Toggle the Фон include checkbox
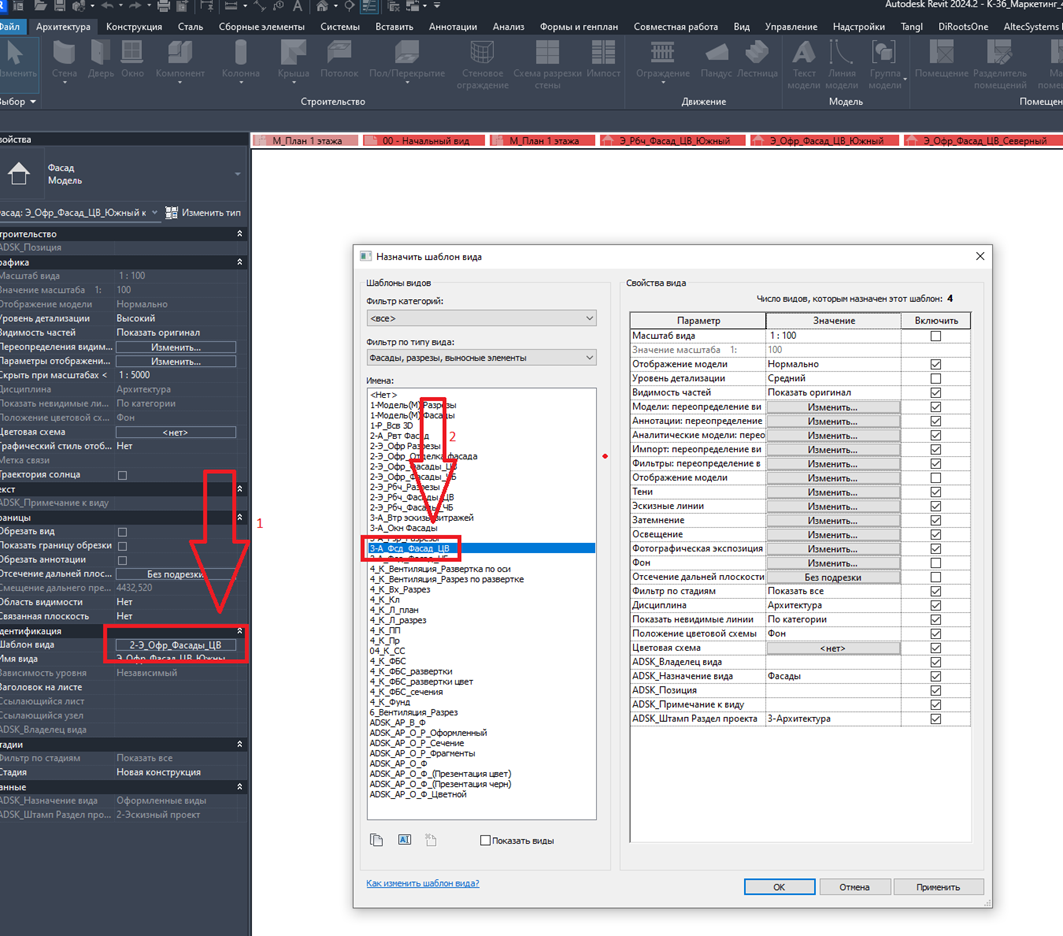Image resolution: width=1063 pixels, height=936 pixels. (x=936, y=563)
